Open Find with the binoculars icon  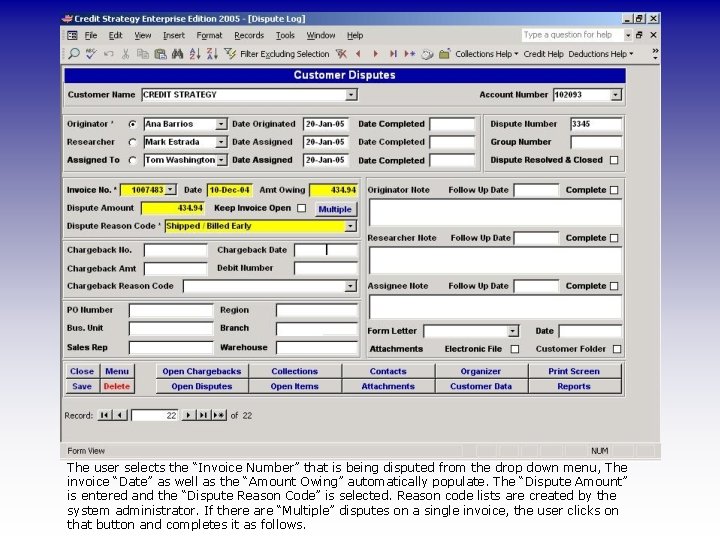177,54
